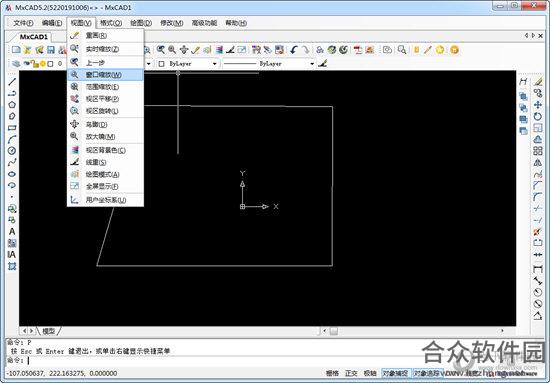Screen dimensions: 550x383
Task: Click the Mirror tool on right toolbar
Action: (537, 162)
